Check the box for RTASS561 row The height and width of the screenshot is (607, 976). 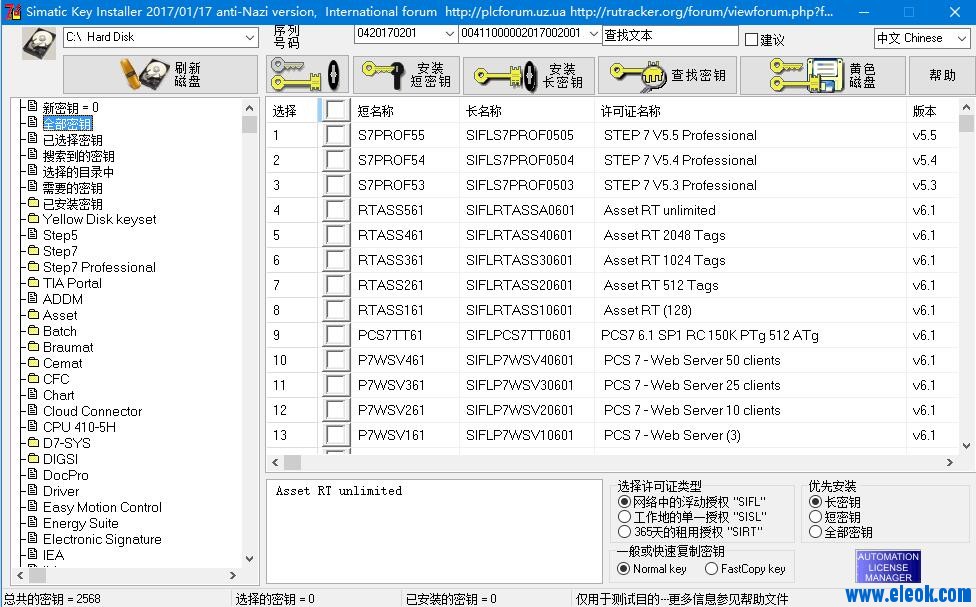pos(336,210)
